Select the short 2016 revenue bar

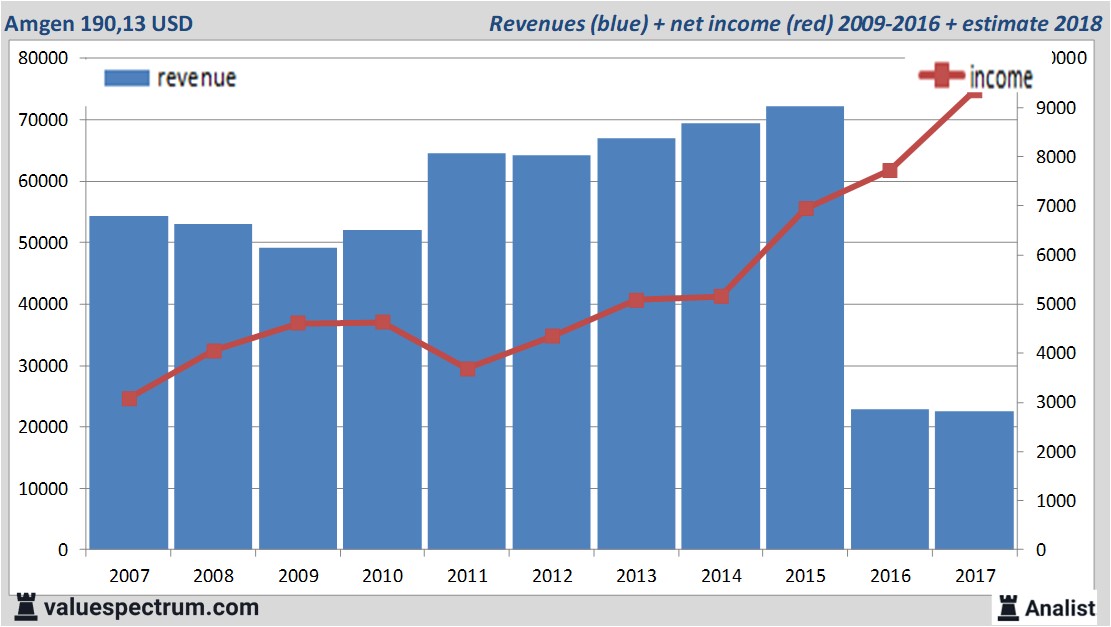pos(890,479)
